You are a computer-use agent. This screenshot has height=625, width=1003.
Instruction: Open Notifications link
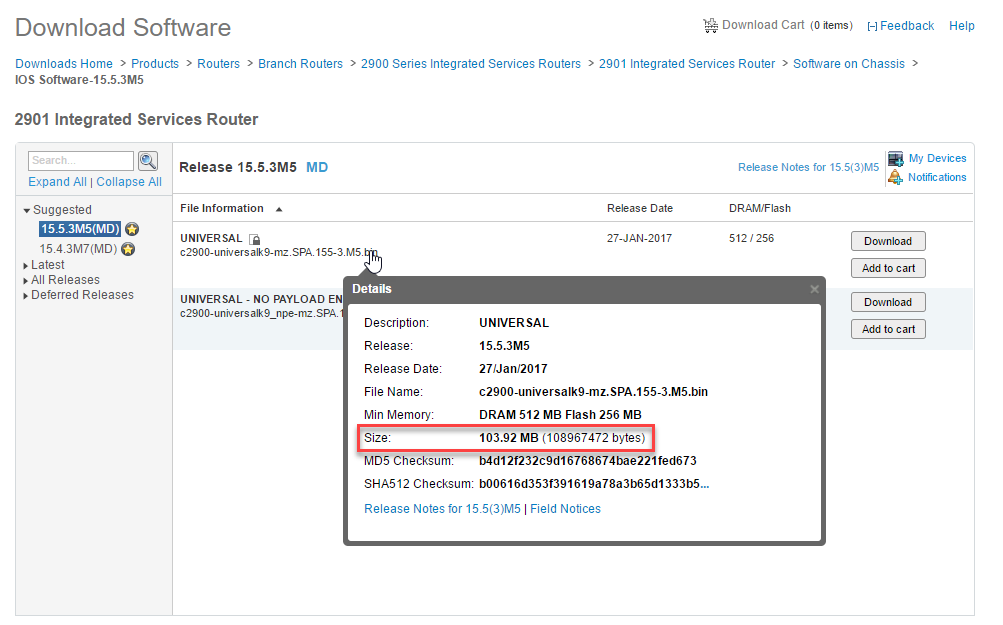[x=937, y=177]
